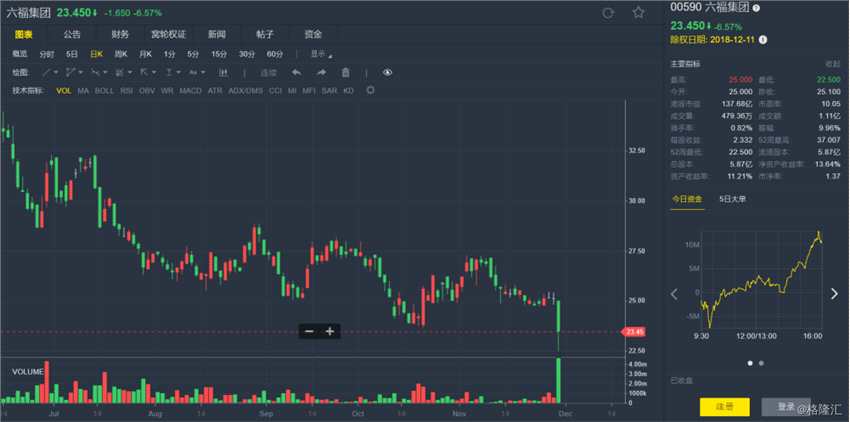Screen dimensions: 850x422
Task: Enable the OBV indicator
Action: (x=147, y=91)
